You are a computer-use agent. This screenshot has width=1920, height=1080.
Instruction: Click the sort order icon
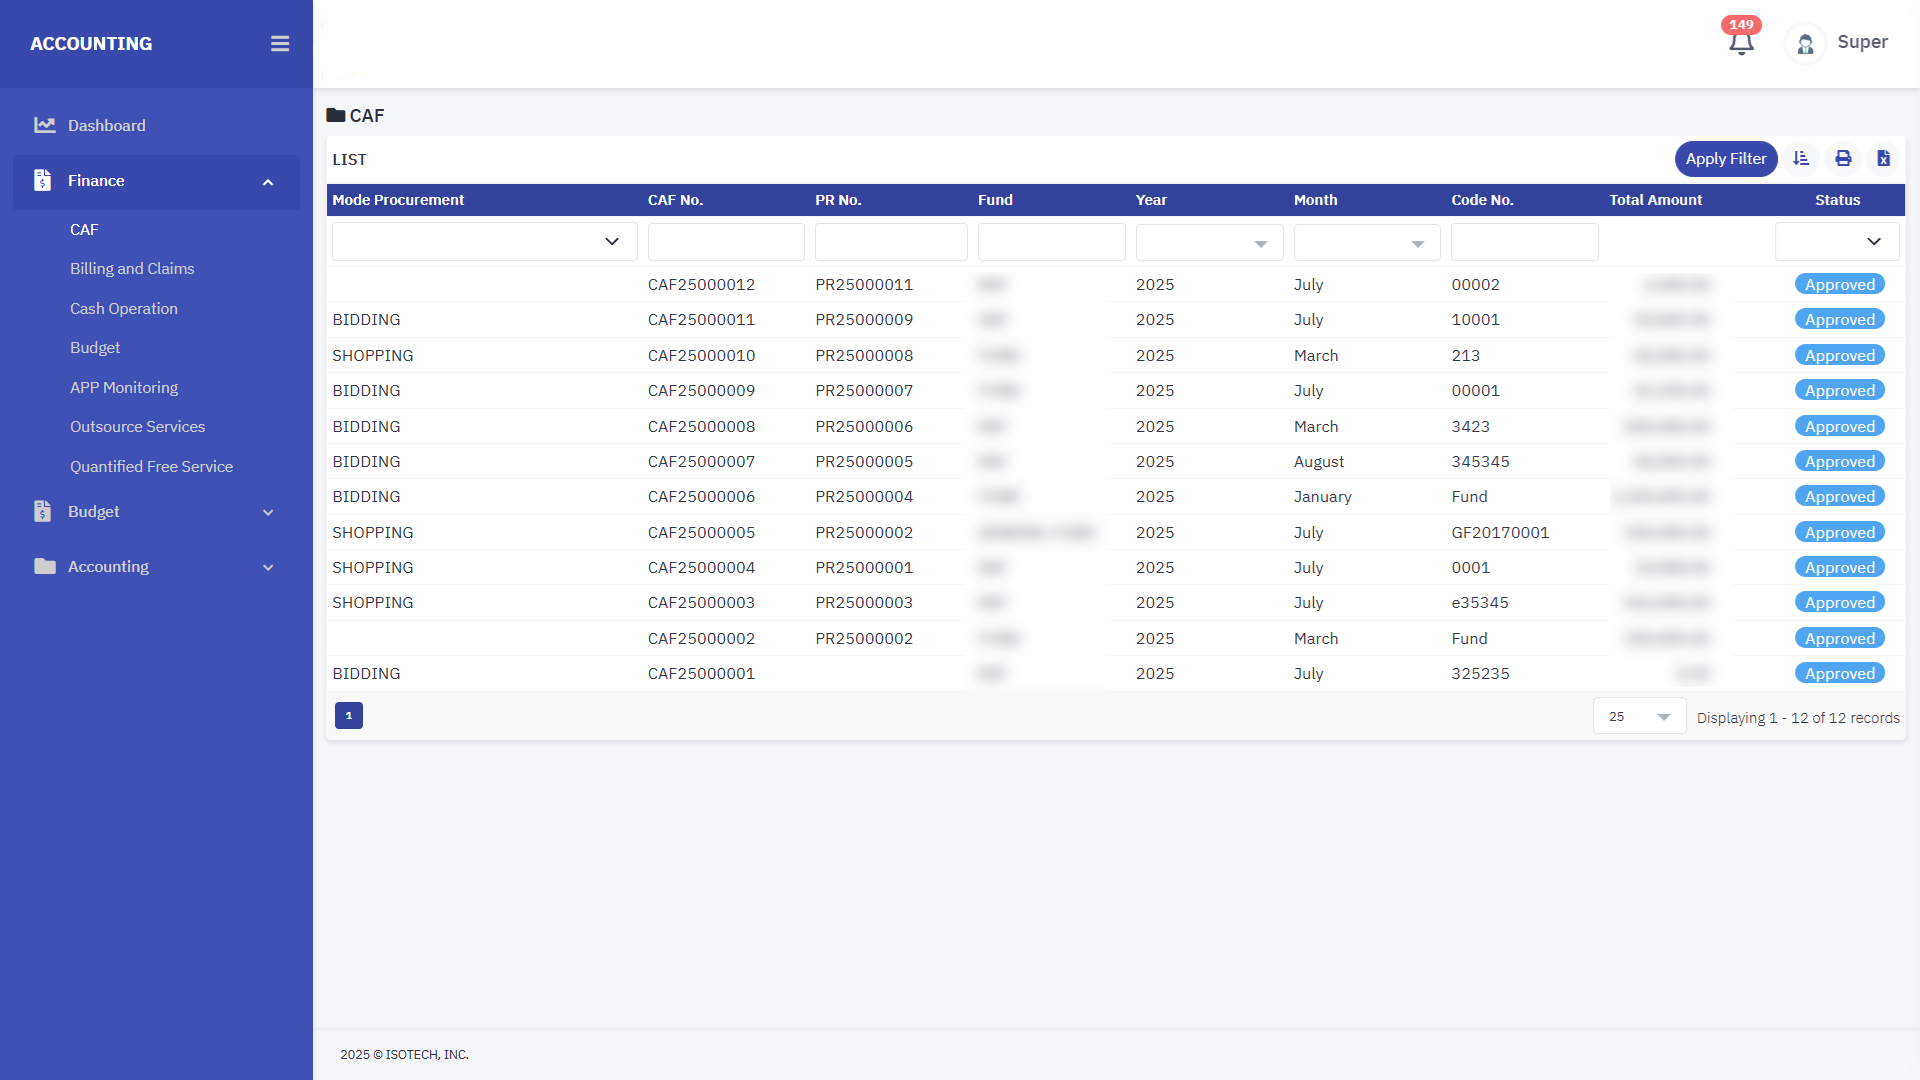(1801, 158)
